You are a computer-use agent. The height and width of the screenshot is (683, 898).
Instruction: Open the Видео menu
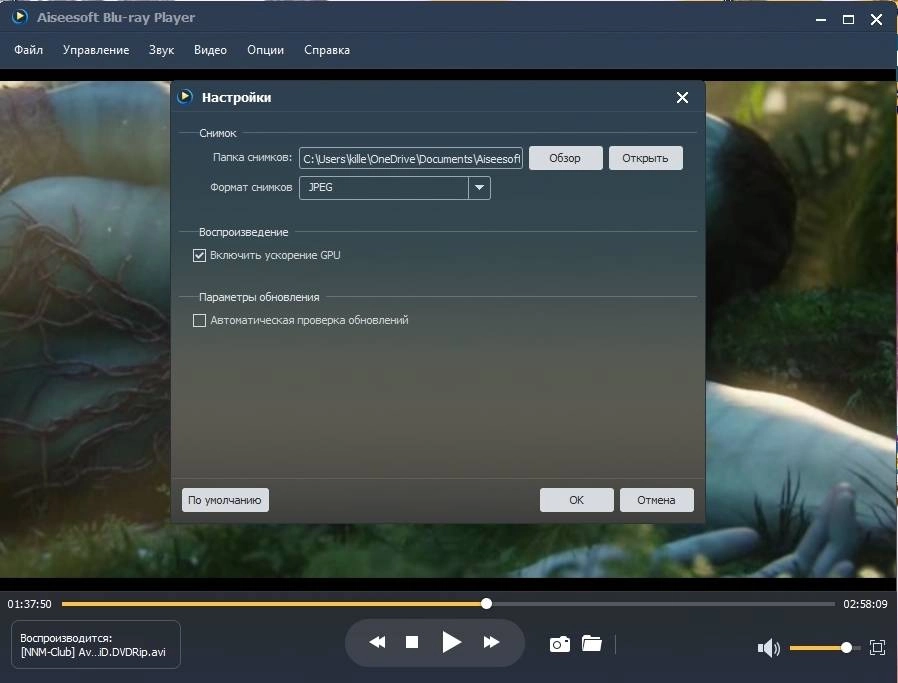[210, 50]
